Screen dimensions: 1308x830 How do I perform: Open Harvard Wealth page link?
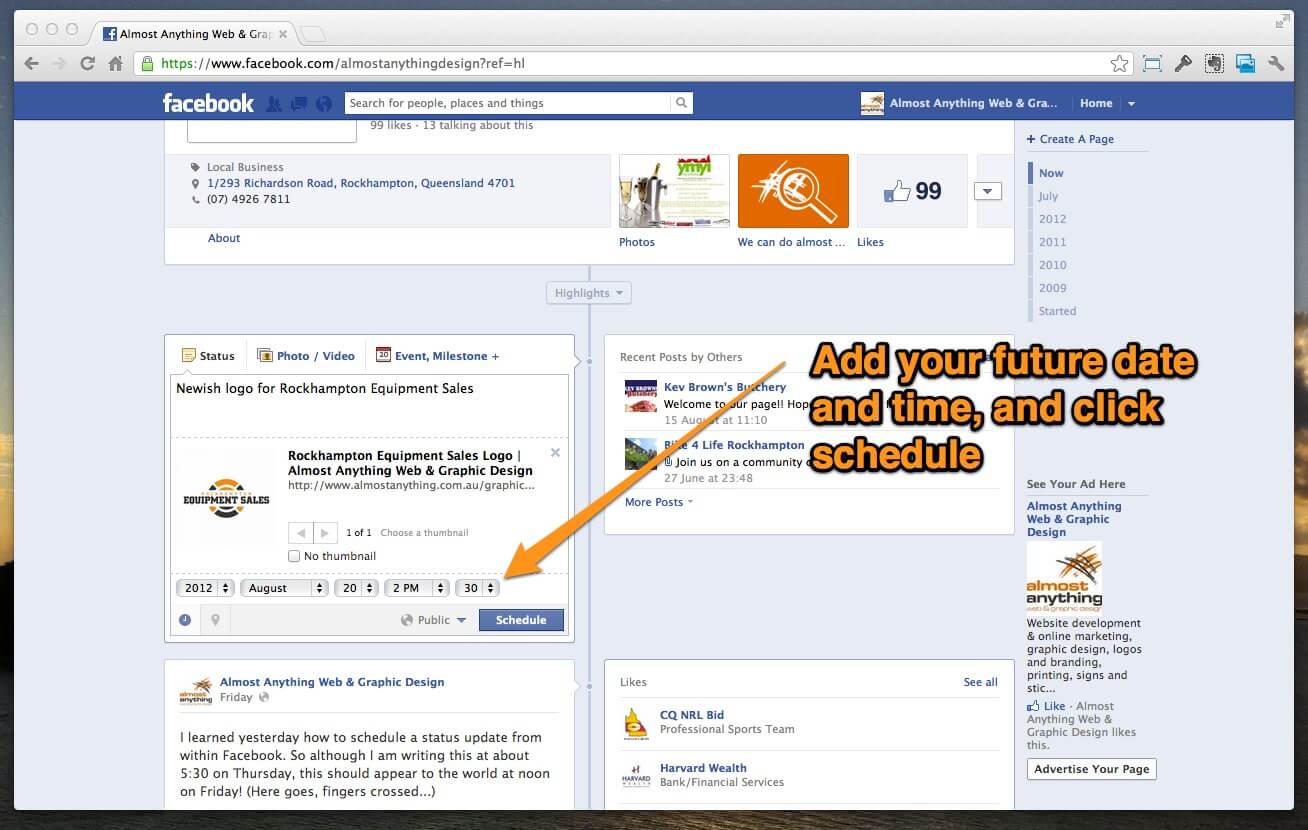tap(703, 768)
